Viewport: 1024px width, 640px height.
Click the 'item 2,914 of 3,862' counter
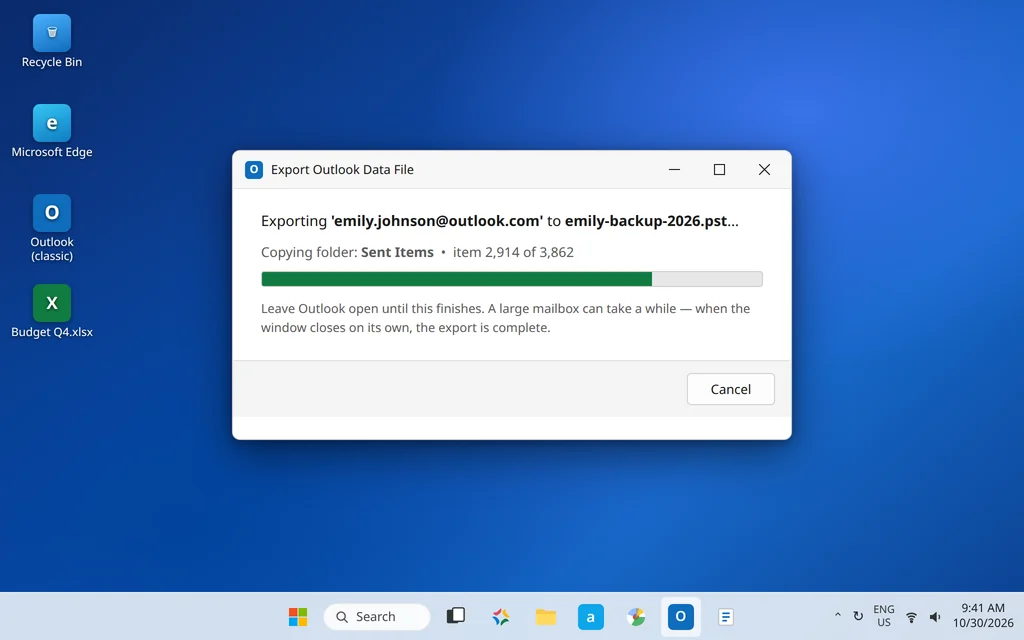click(x=513, y=252)
